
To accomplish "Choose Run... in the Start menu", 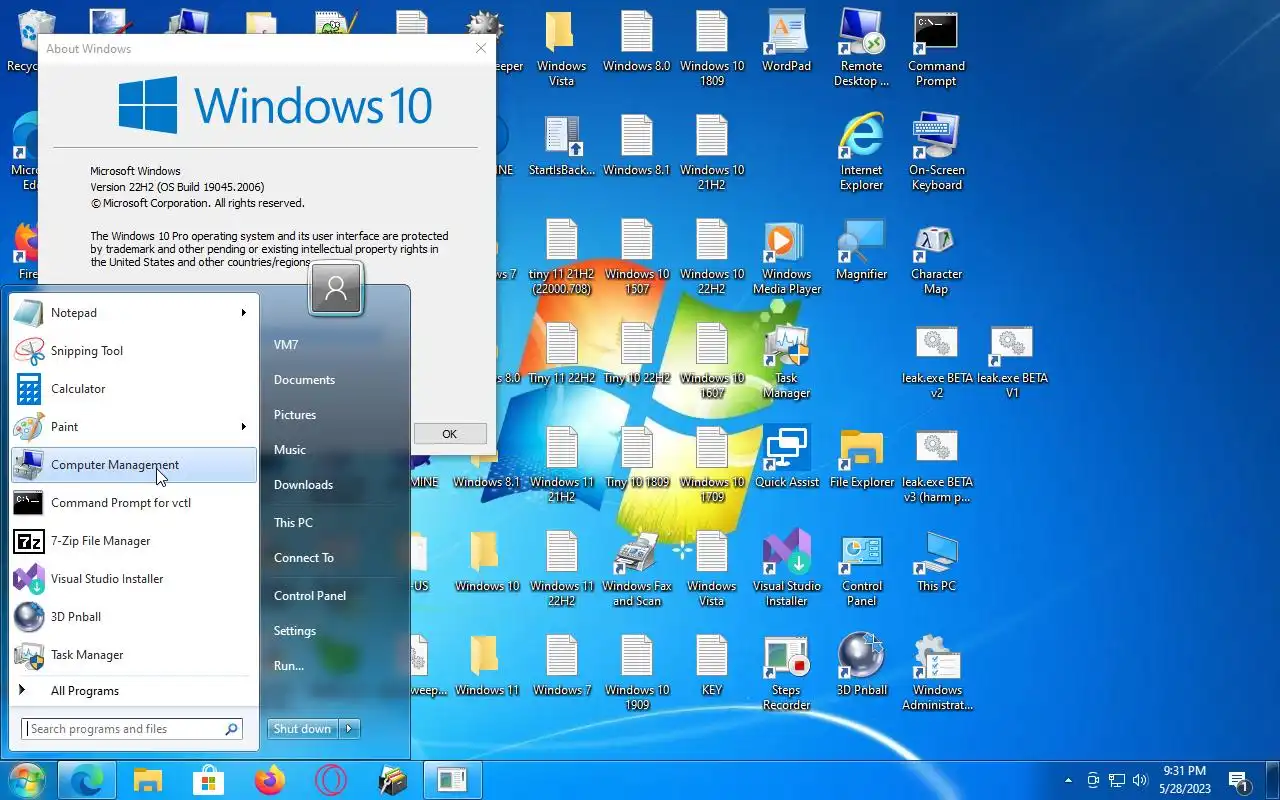I will (289, 666).
